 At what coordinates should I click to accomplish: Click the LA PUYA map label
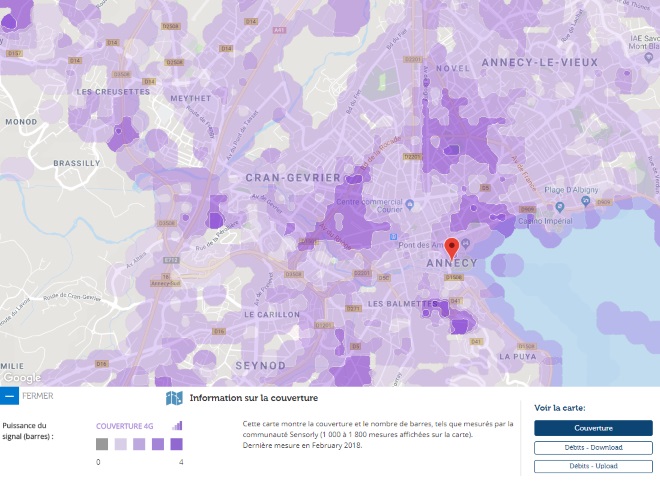click(x=518, y=357)
